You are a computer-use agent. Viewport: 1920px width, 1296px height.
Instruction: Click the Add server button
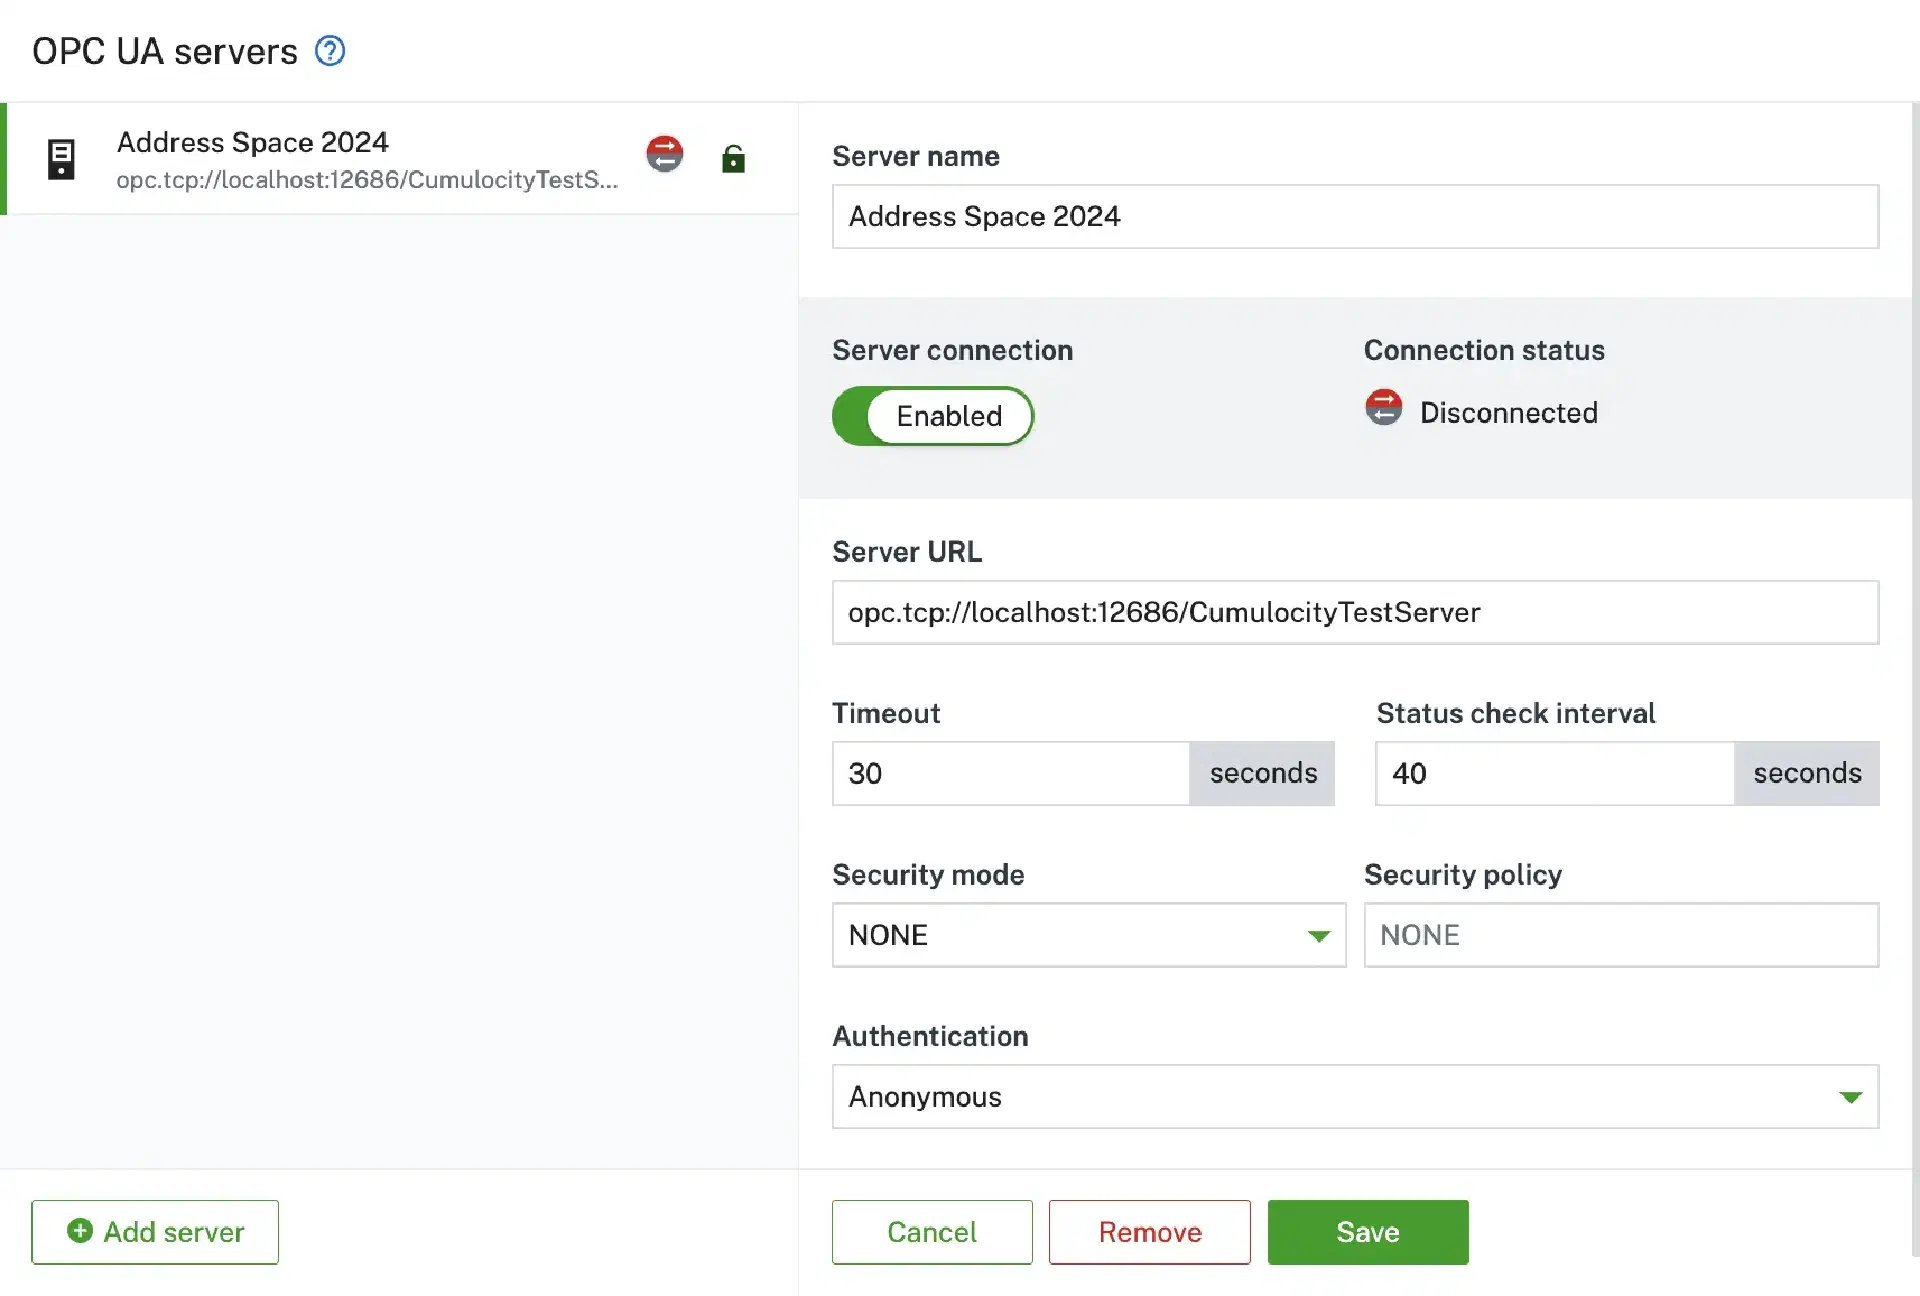155,1232
